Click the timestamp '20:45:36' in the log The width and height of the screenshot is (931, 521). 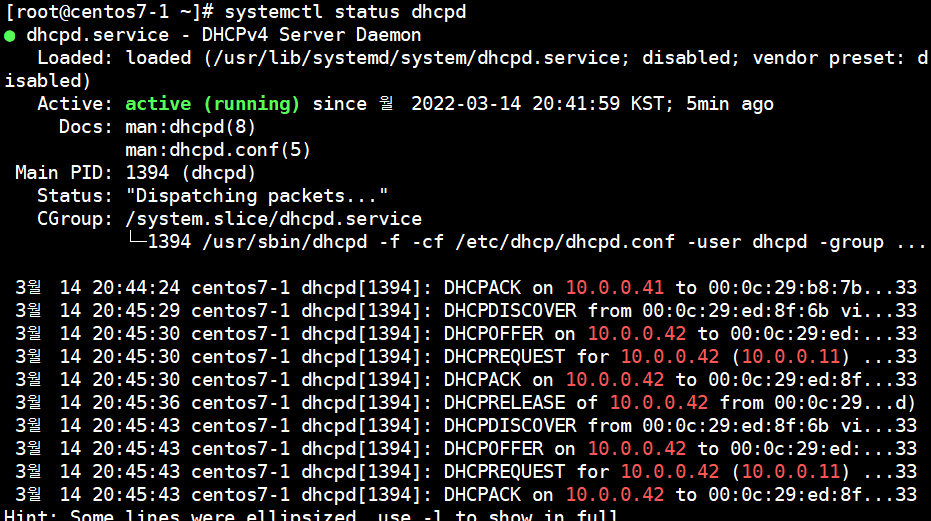136,403
